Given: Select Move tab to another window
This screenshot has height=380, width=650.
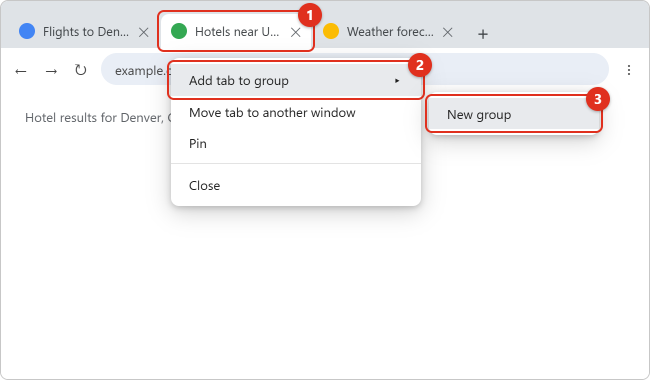Looking at the screenshot, I should [x=296, y=113].
